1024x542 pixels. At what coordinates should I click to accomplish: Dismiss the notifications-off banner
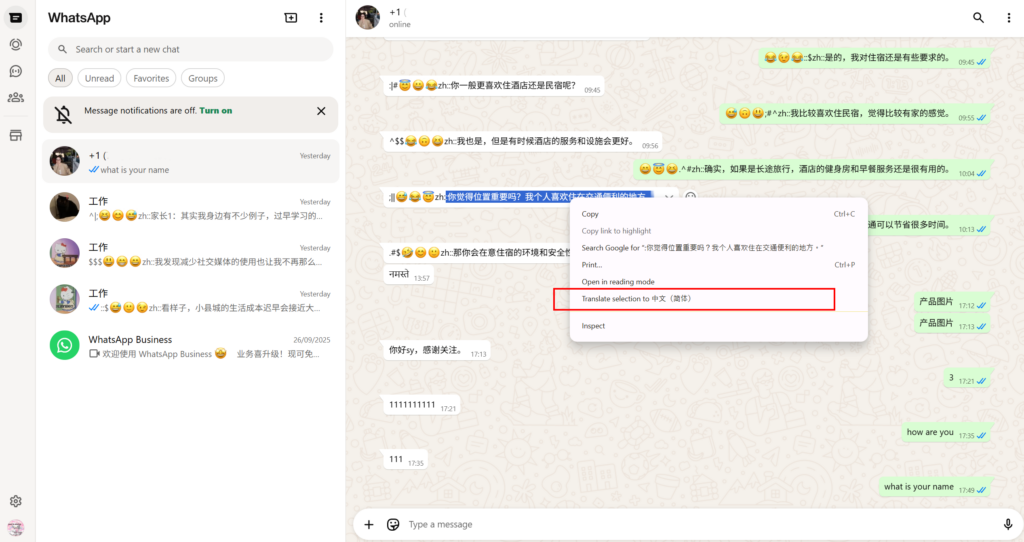coord(321,111)
